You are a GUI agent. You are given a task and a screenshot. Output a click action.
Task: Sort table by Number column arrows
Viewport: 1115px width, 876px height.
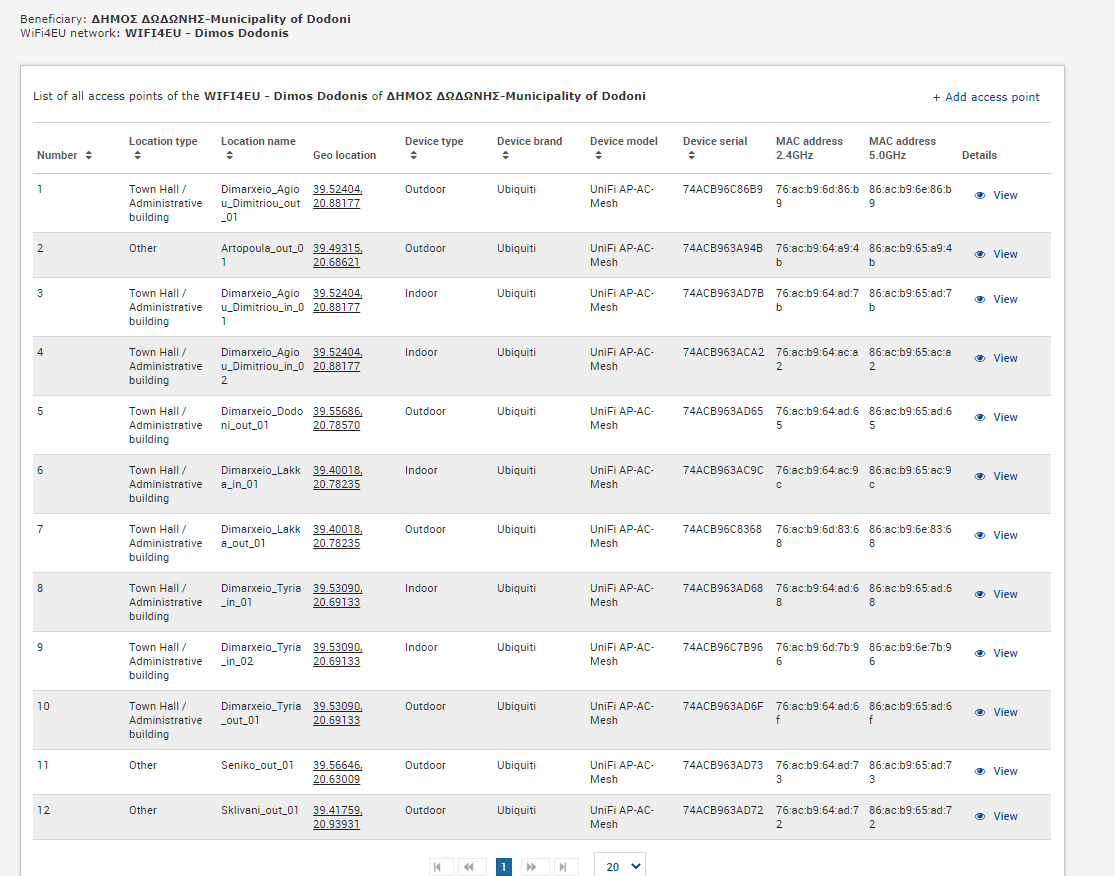click(x=88, y=155)
